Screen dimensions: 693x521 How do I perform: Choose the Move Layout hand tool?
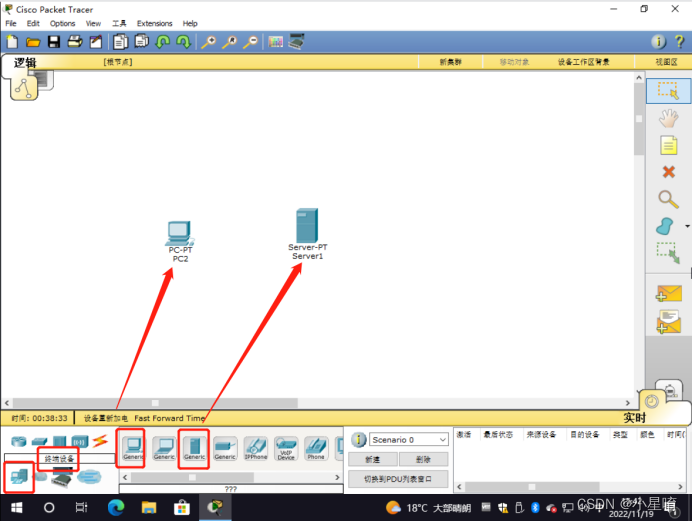pos(668,118)
